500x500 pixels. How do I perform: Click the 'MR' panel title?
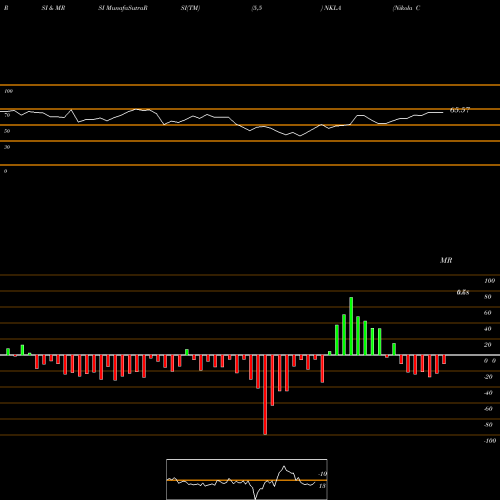coord(446,260)
